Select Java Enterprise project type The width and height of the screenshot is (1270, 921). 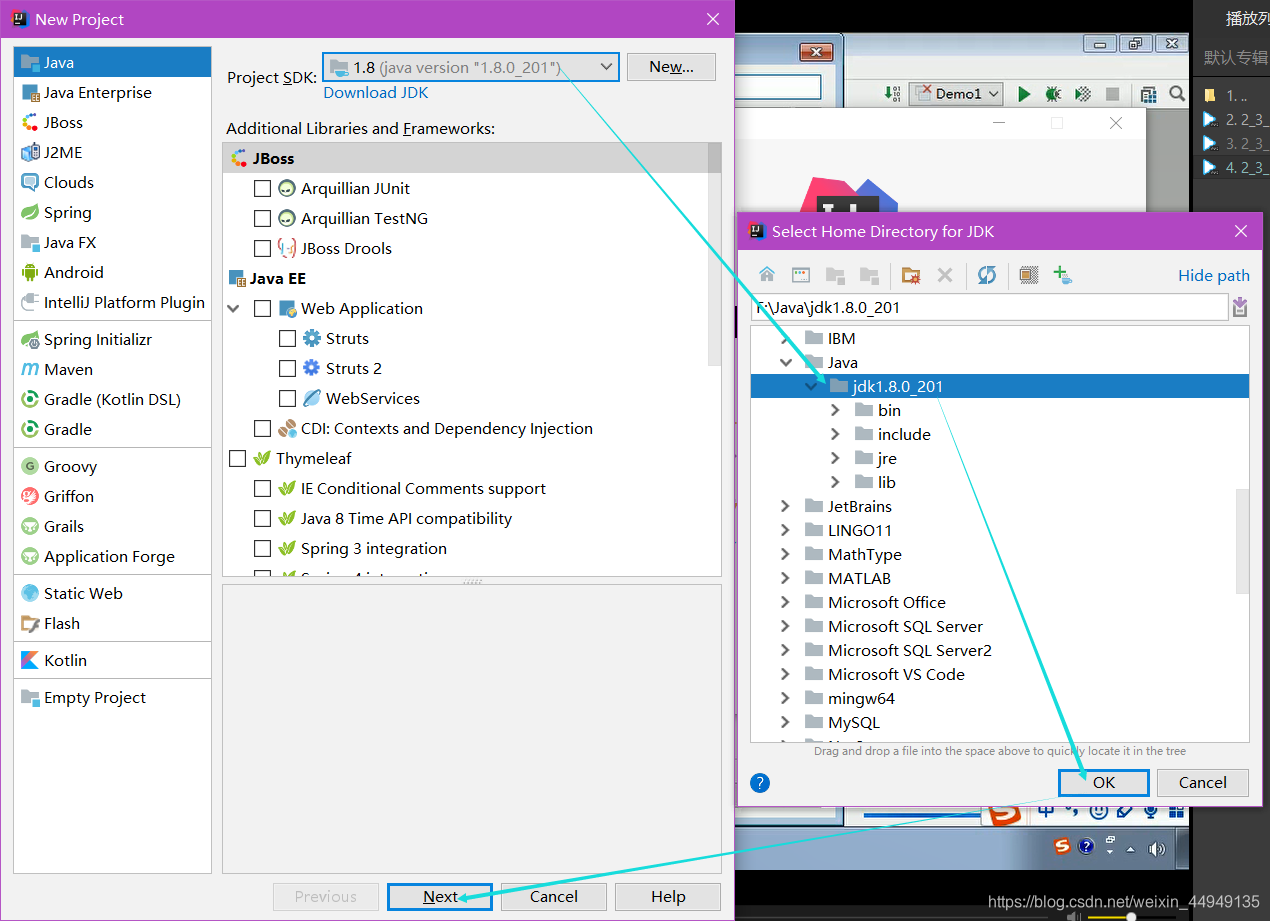pos(112,92)
